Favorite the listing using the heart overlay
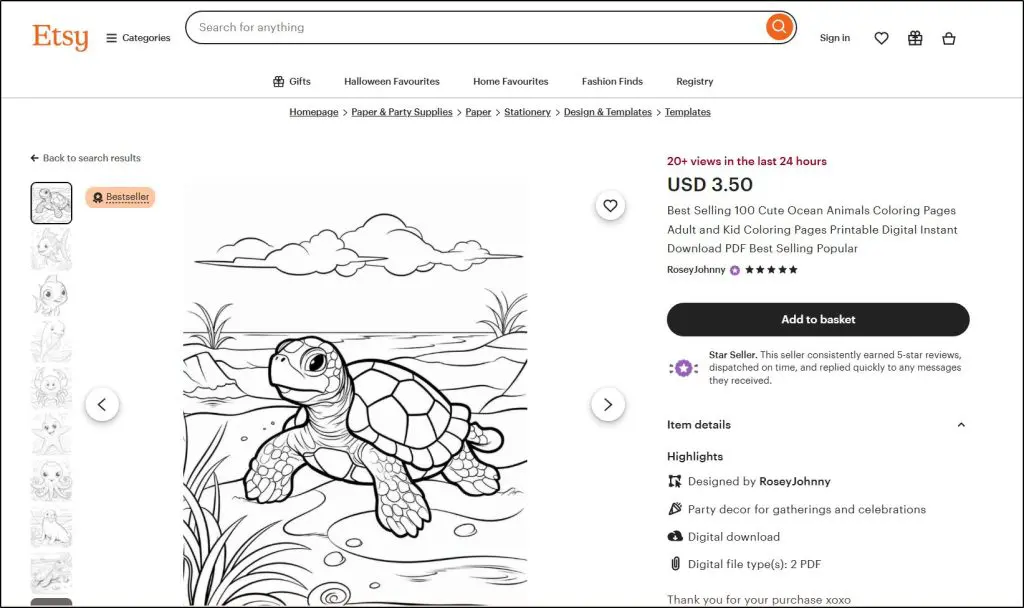 [x=610, y=205]
